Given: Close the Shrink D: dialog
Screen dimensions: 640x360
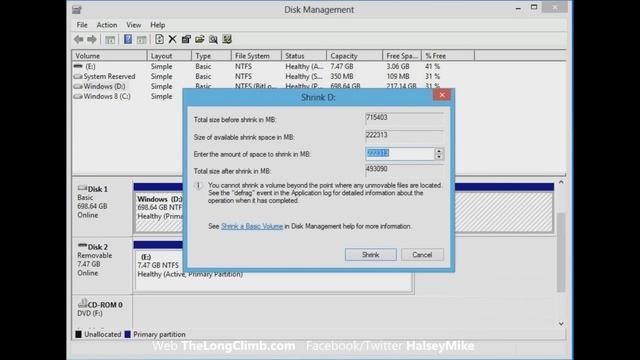Looking at the screenshot, I should pos(442,95).
